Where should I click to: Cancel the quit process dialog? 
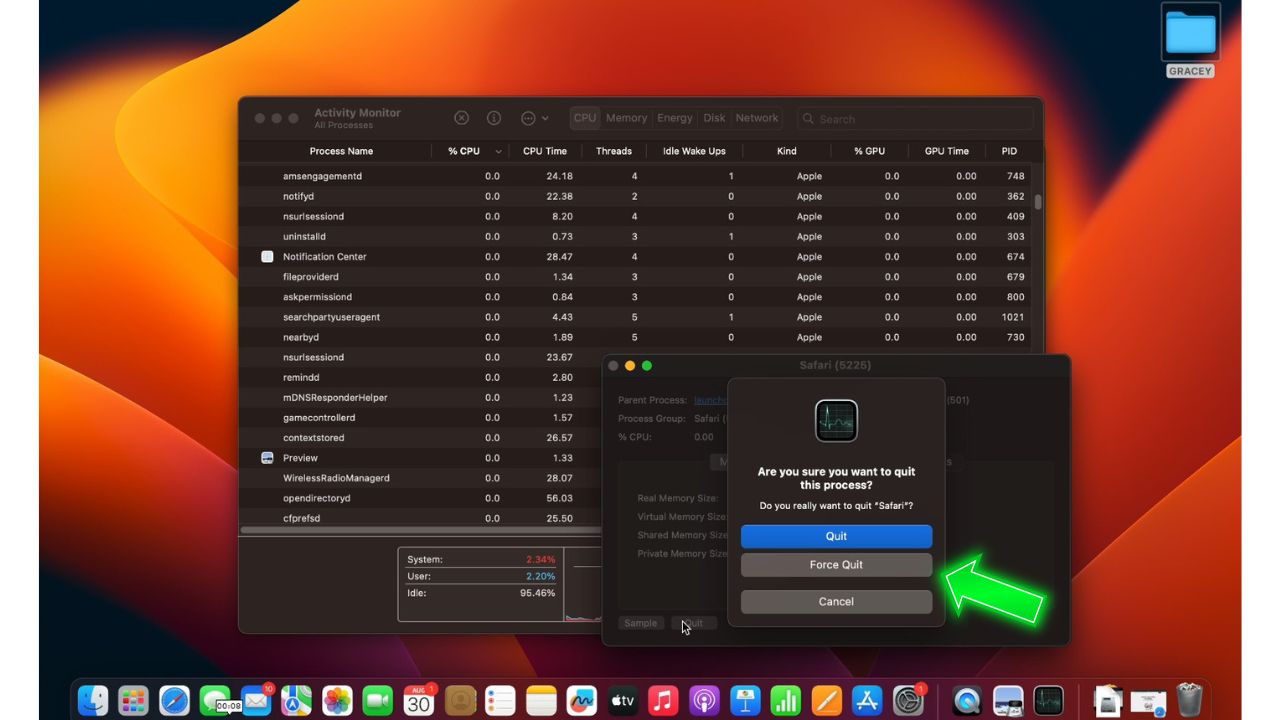(836, 602)
